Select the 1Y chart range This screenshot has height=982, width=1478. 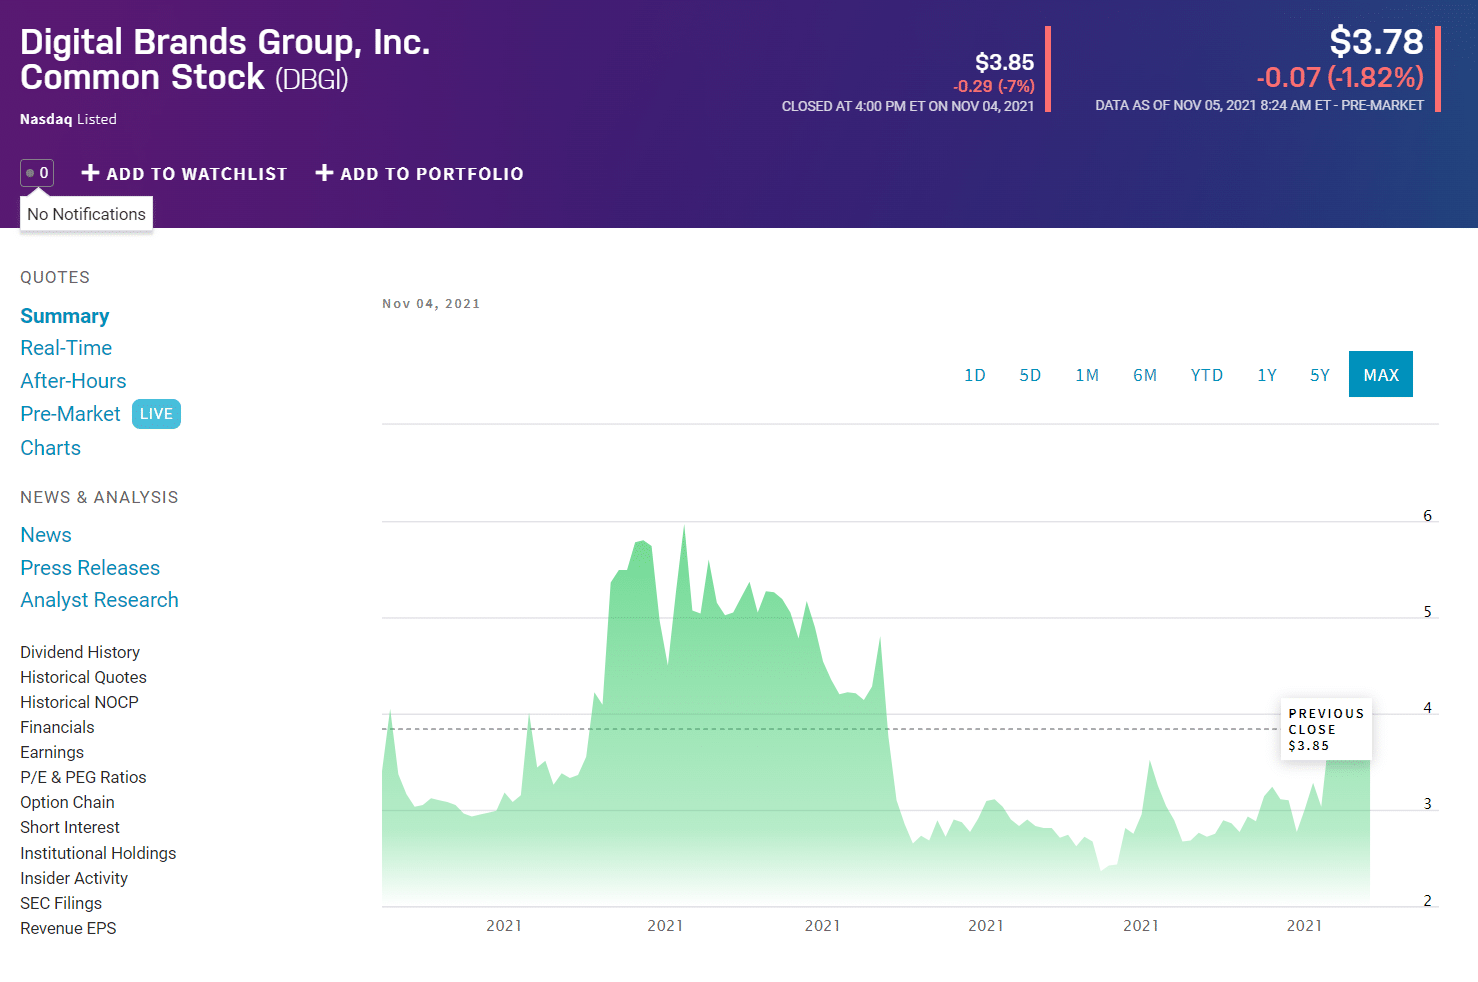pyautogui.click(x=1267, y=375)
